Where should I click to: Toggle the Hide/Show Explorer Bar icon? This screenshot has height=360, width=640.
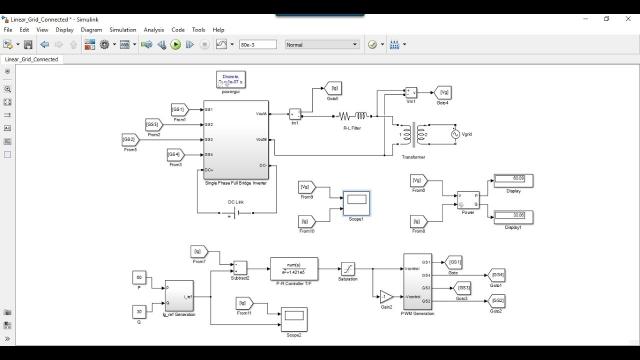(7, 72)
